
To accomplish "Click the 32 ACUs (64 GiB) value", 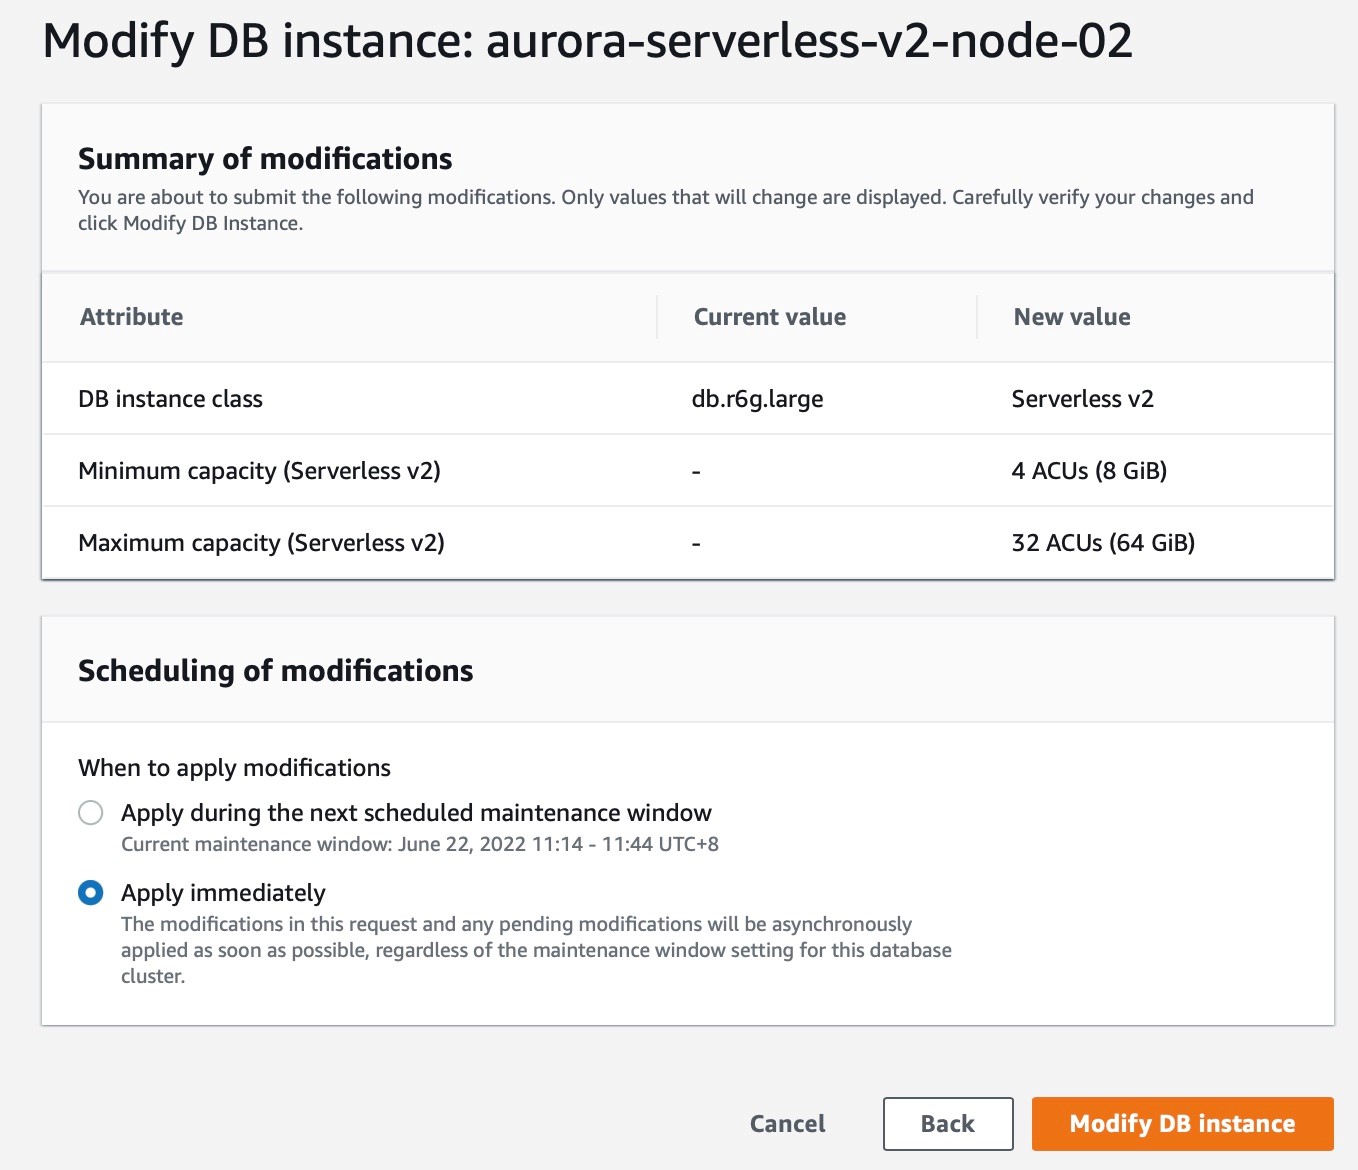I will point(1103,542).
